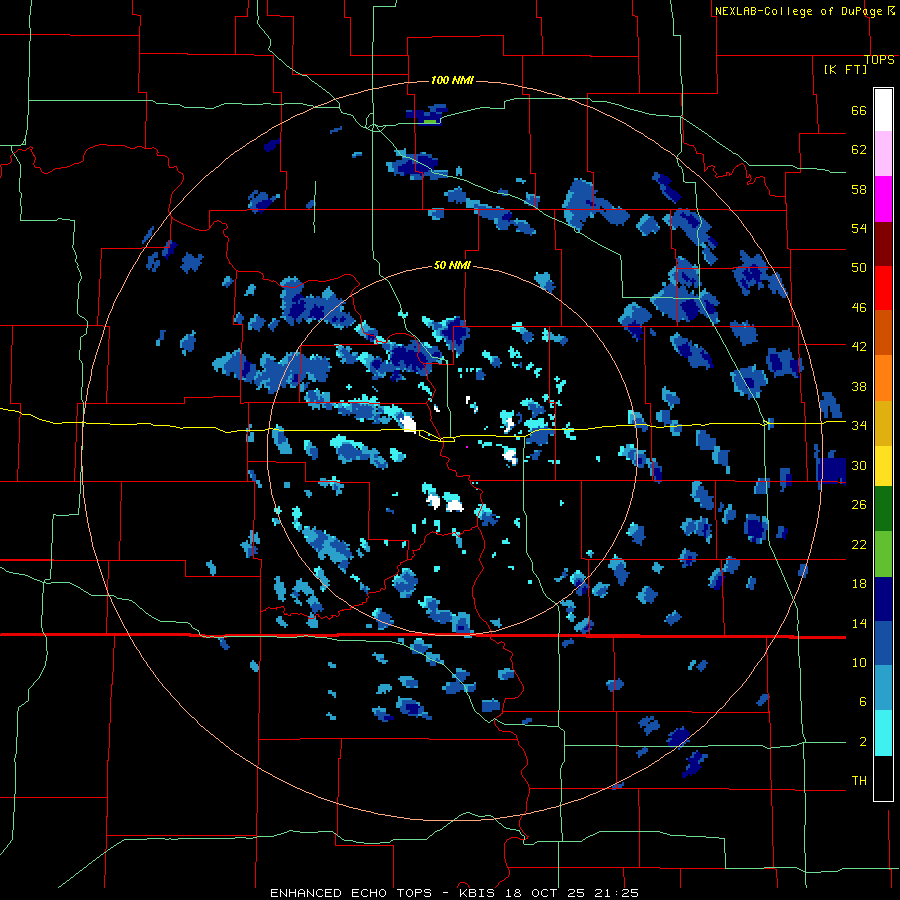Select the yellow 30 kft legend swatch

coord(883,466)
